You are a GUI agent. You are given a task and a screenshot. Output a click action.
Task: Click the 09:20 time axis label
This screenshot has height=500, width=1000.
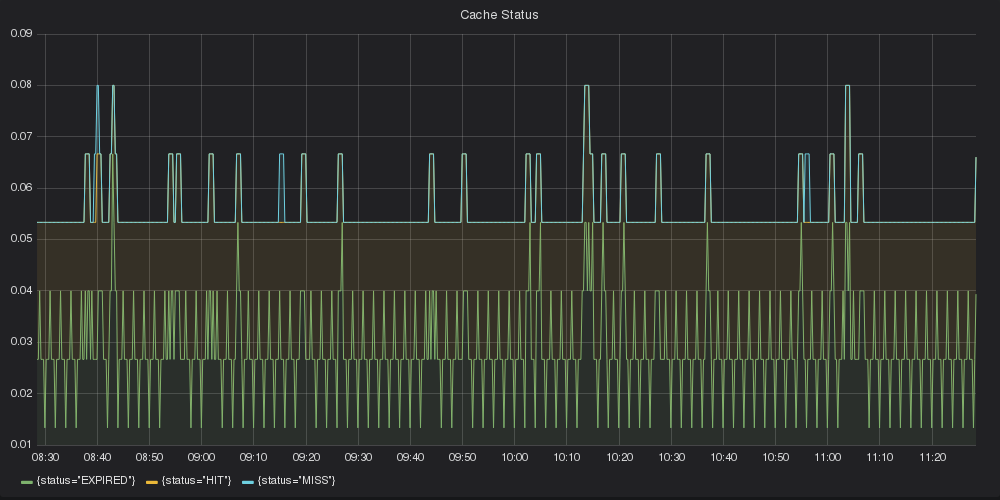click(306, 457)
